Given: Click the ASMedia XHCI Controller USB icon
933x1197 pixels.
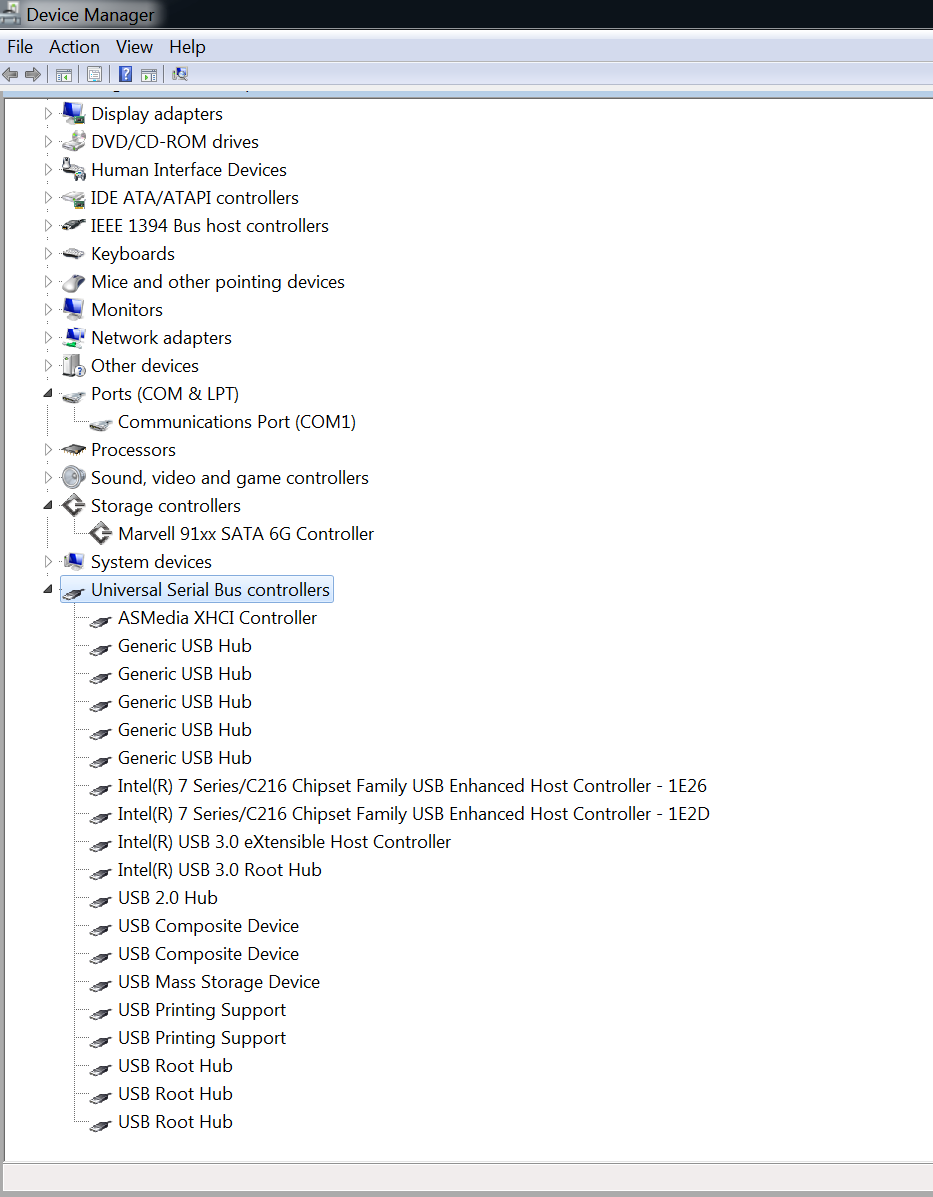Looking at the screenshot, I should click(x=100, y=621).
